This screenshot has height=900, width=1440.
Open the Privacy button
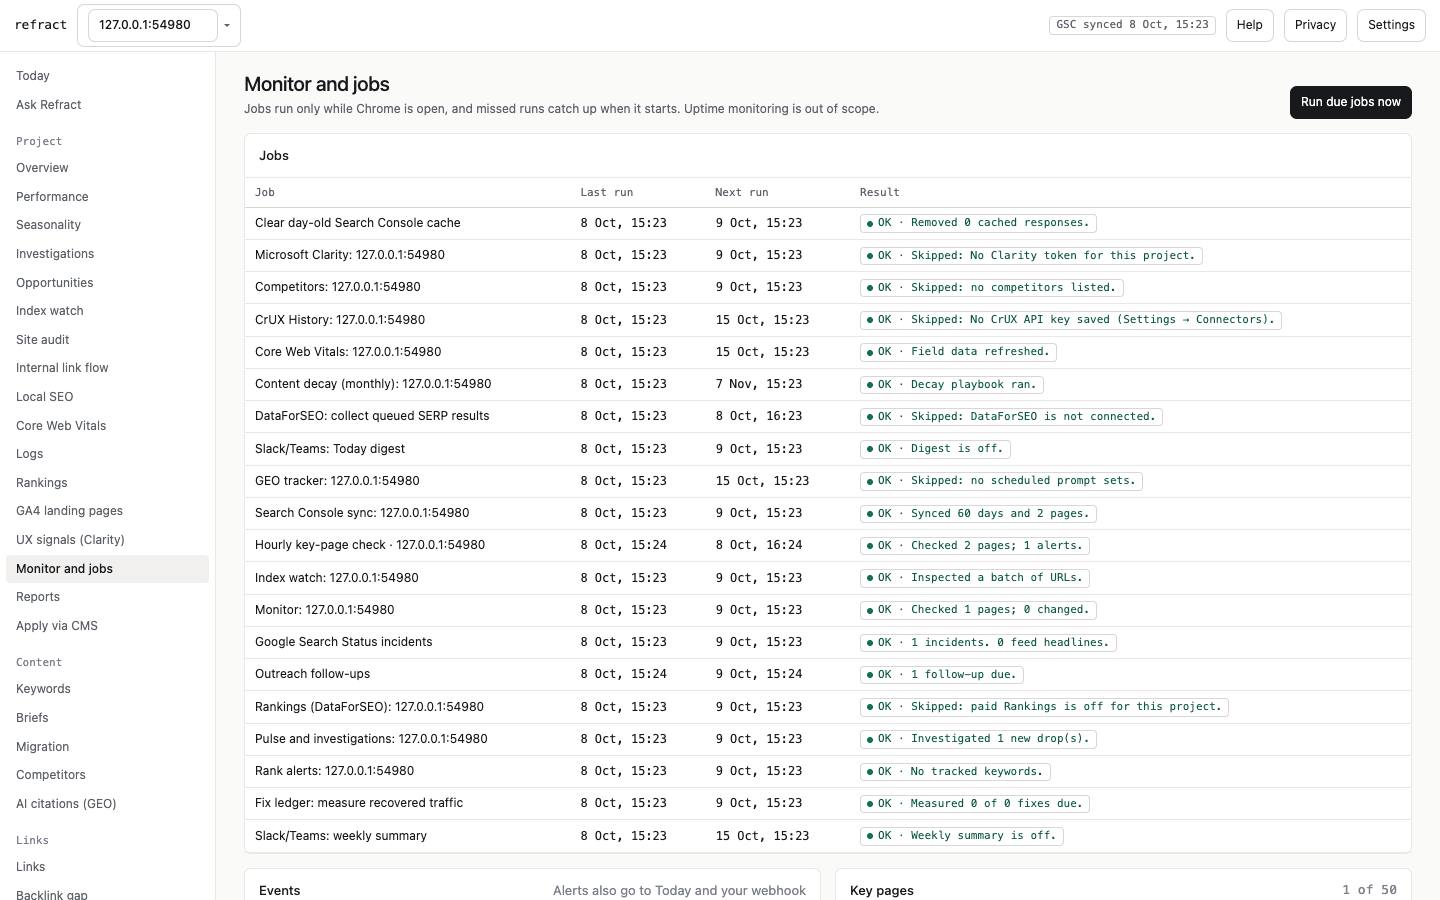click(1315, 25)
